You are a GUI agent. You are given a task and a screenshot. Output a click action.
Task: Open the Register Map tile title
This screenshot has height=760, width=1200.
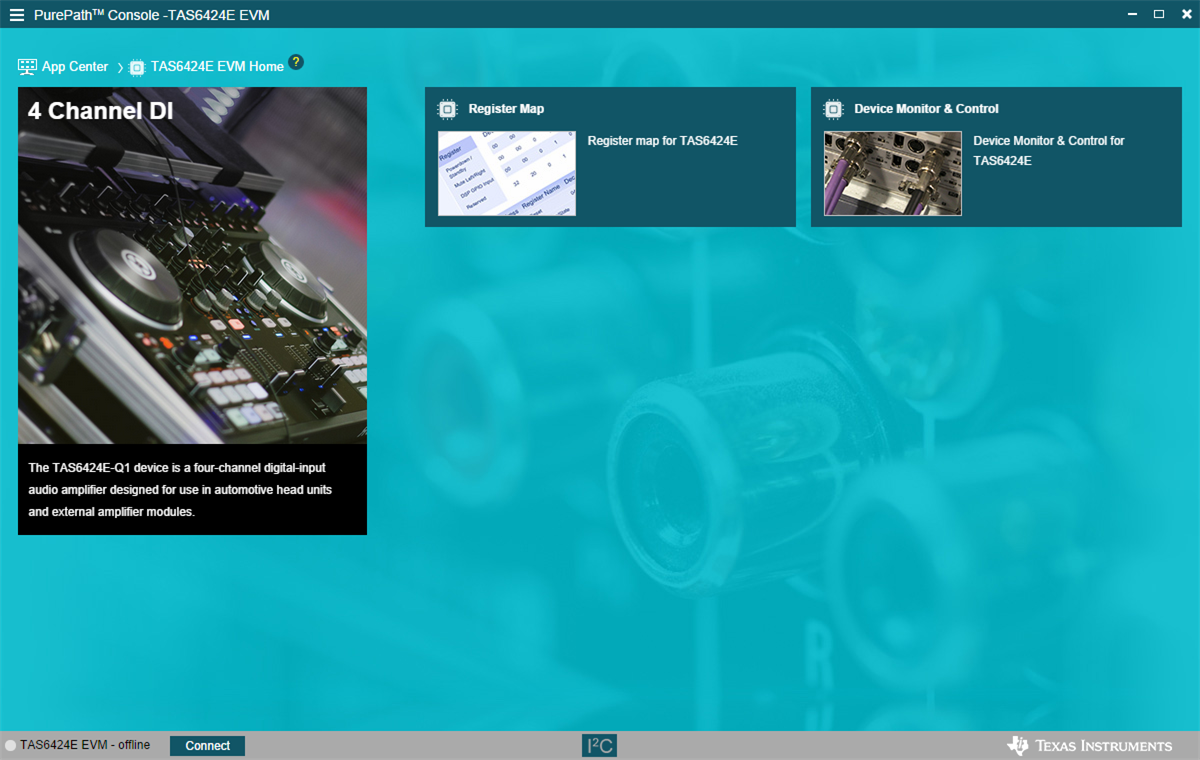coord(506,109)
